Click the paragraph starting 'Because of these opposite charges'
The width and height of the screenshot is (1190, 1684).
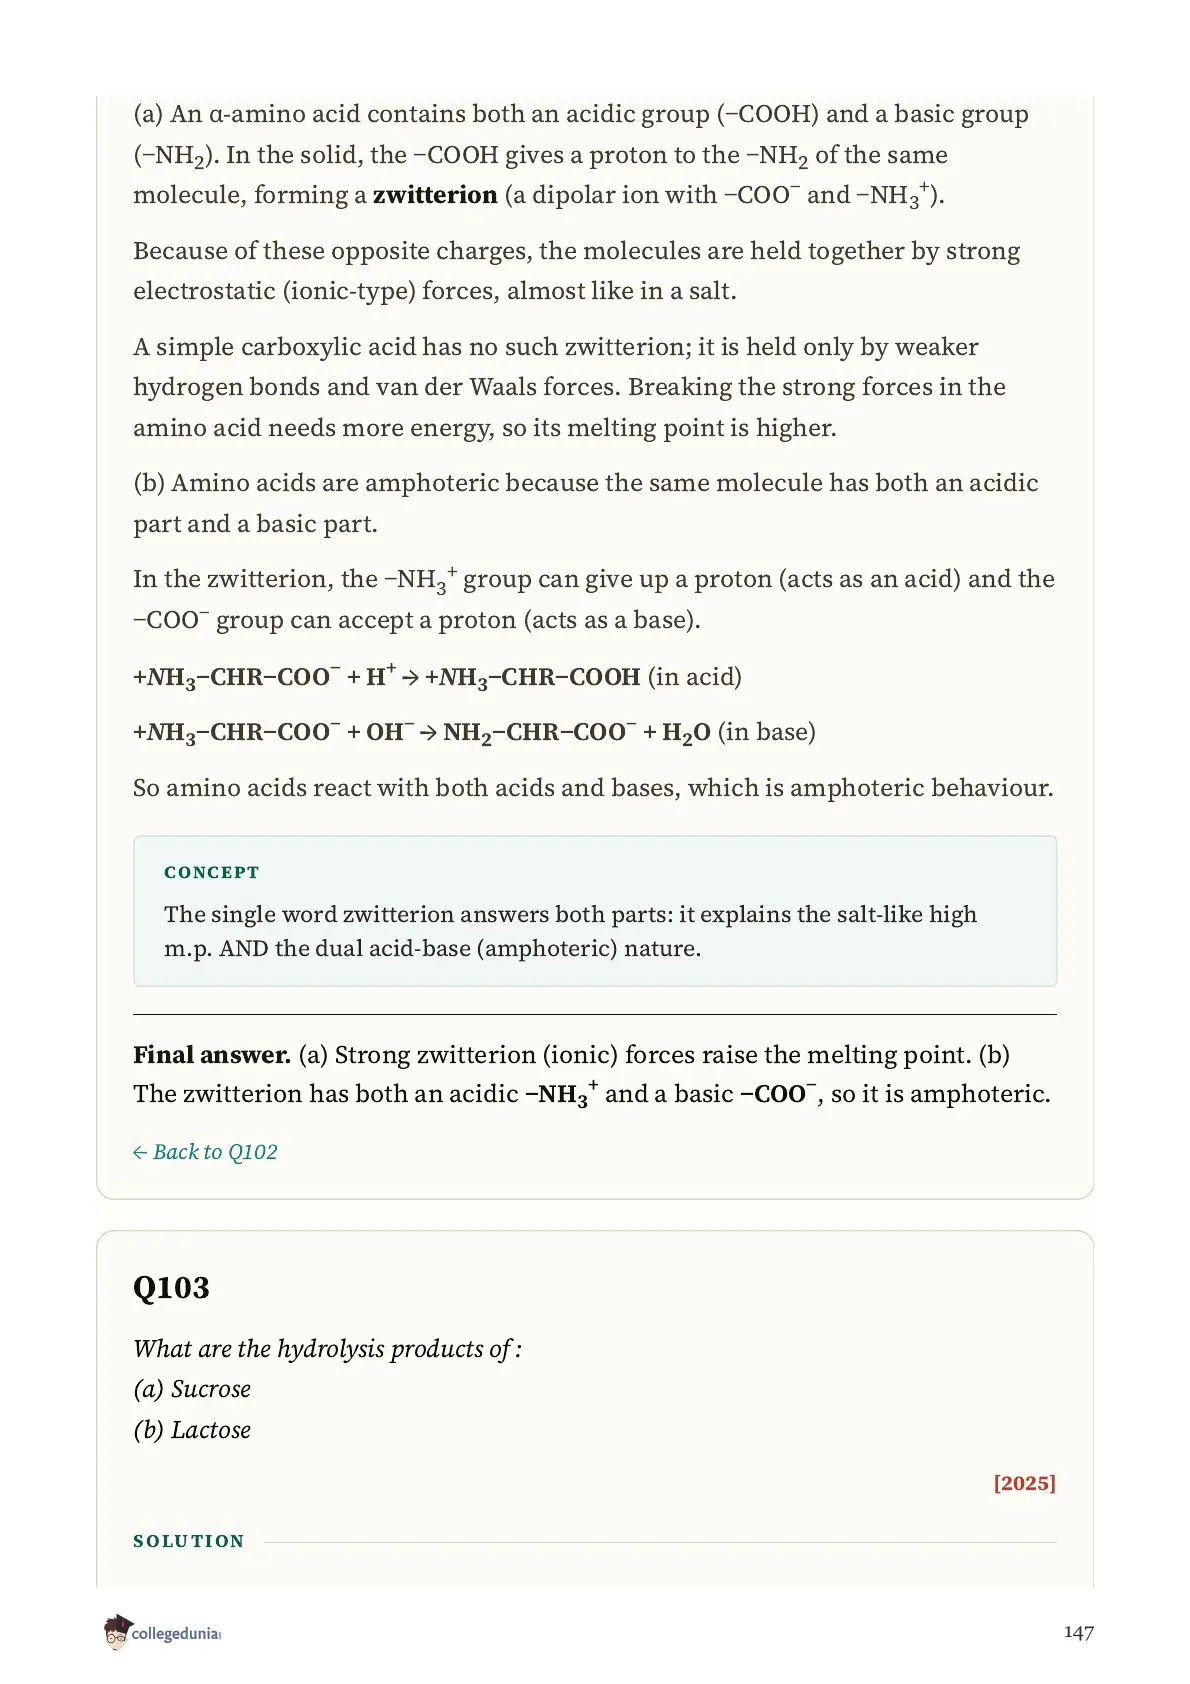pyautogui.click(x=577, y=271)
